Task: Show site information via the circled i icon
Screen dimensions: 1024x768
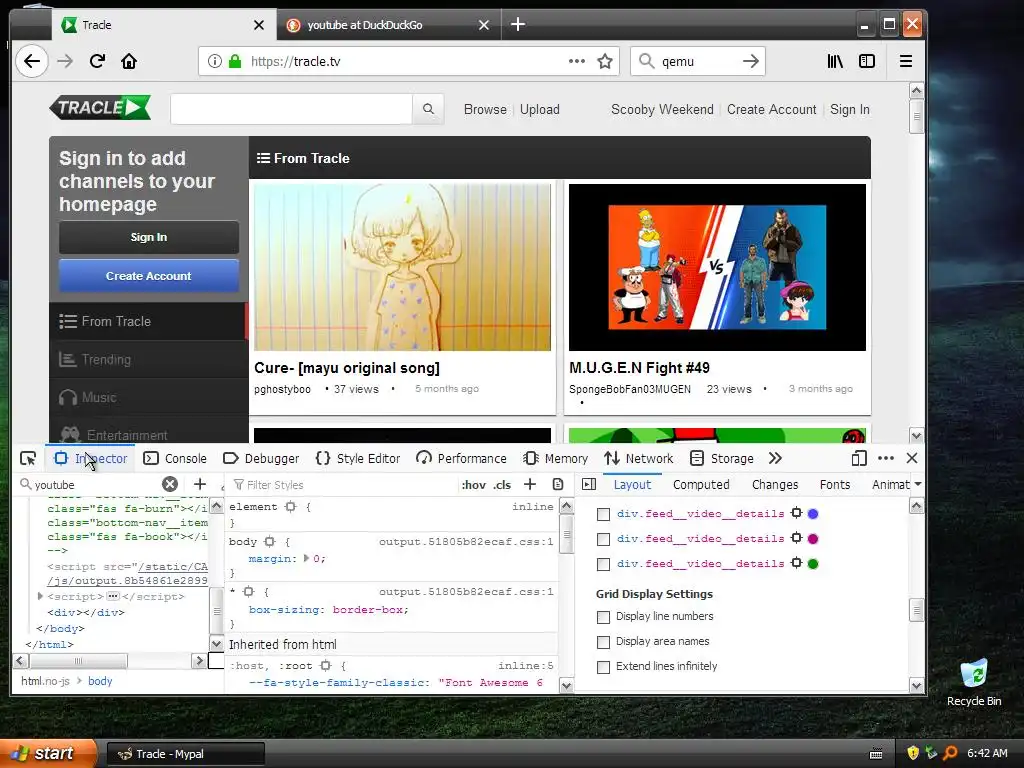Action: tap(214, 61)
